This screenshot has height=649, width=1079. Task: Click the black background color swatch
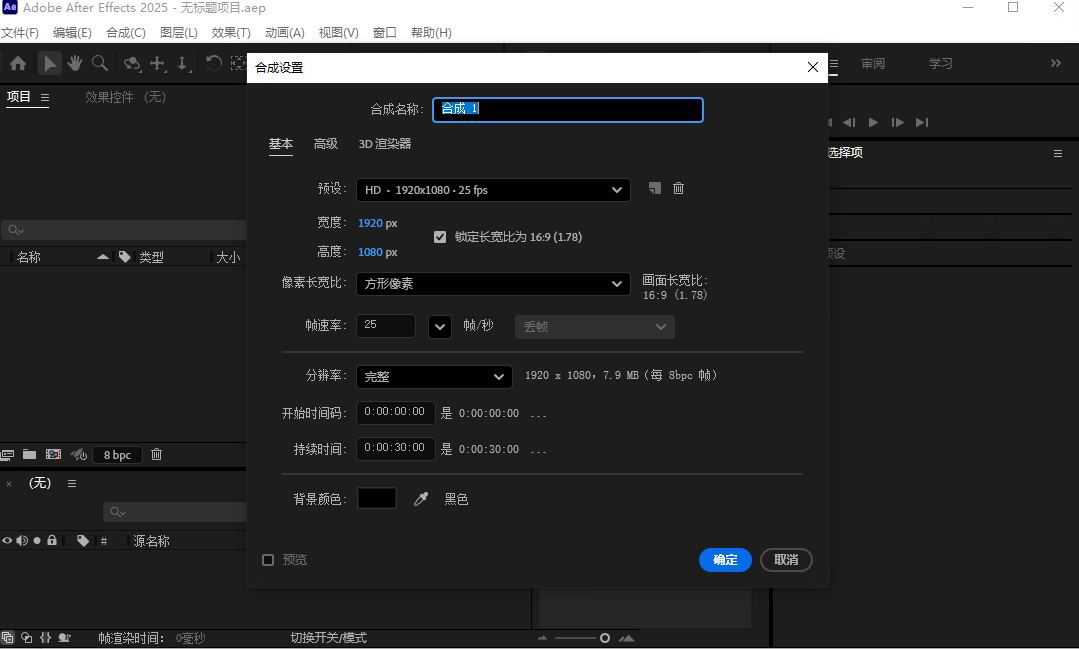pos(377,498)
